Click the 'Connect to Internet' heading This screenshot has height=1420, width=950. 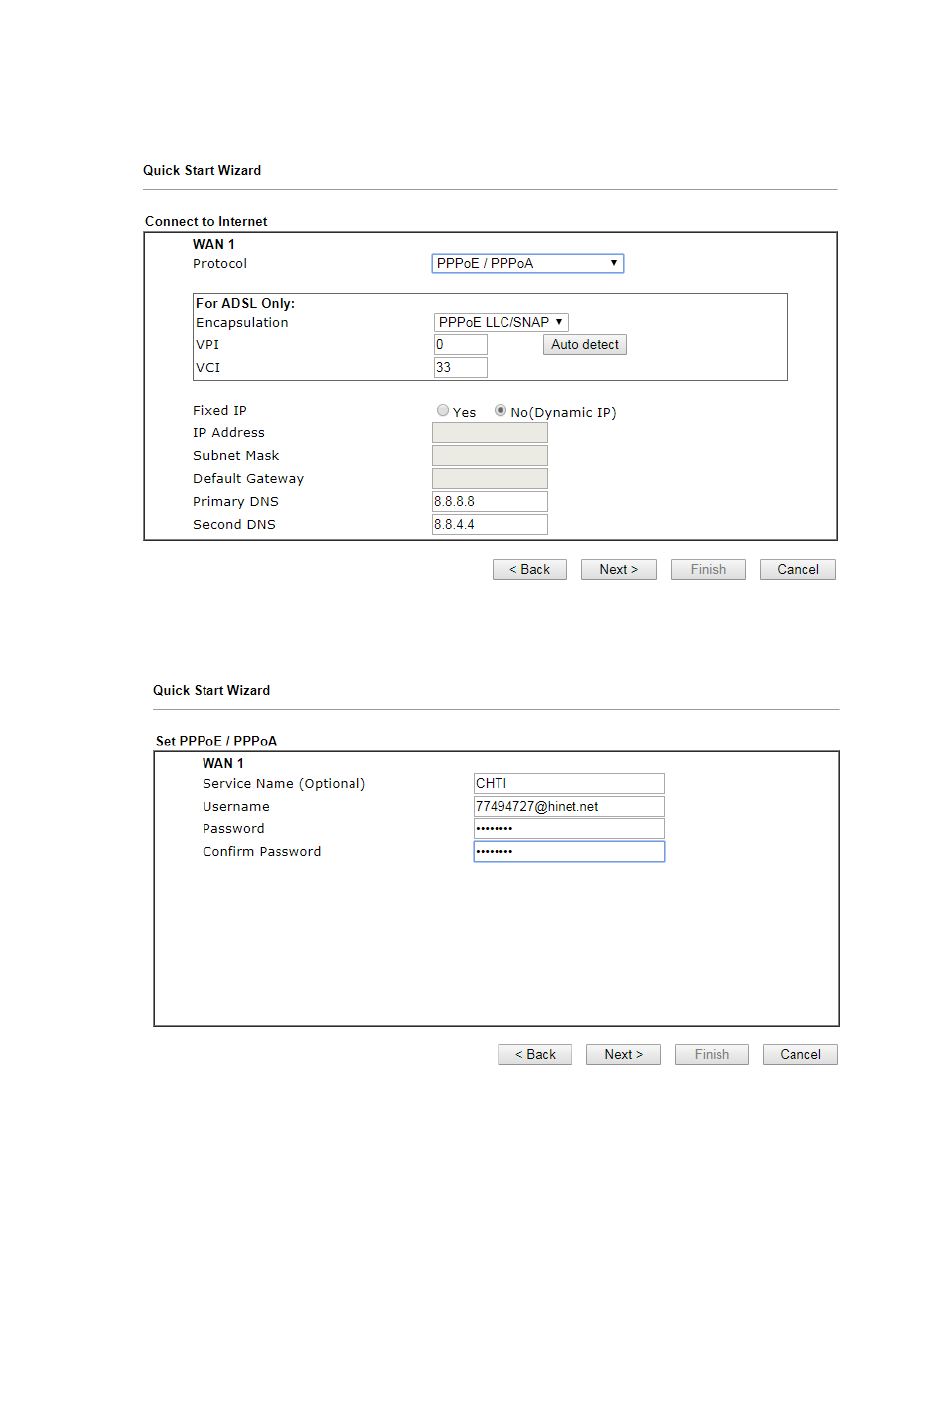tap(206, 221)
